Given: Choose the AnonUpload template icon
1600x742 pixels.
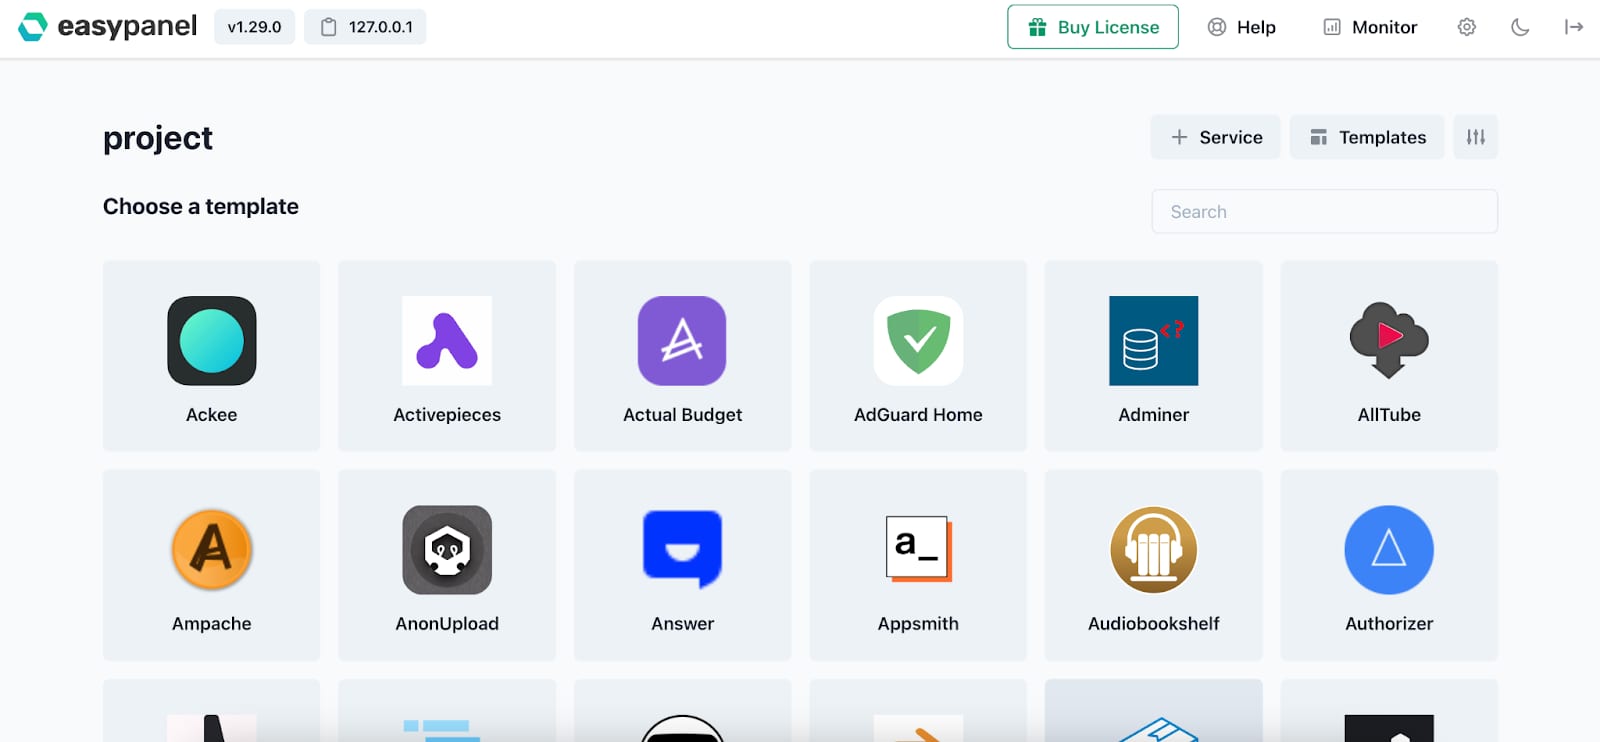Looking at the screenshot, I should point(446,550).
